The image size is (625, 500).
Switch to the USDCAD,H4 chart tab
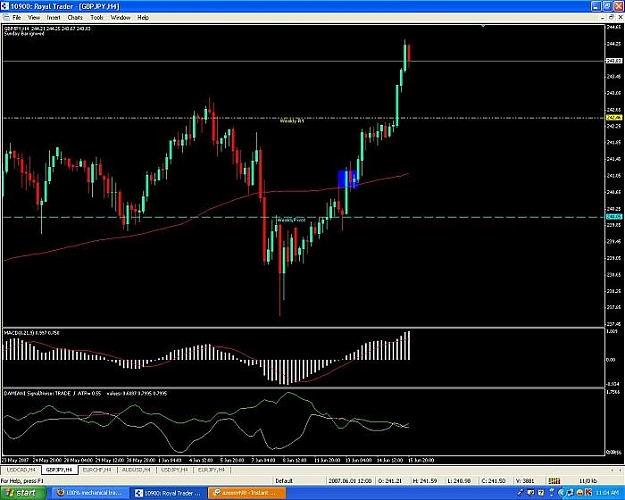[21, 470]
